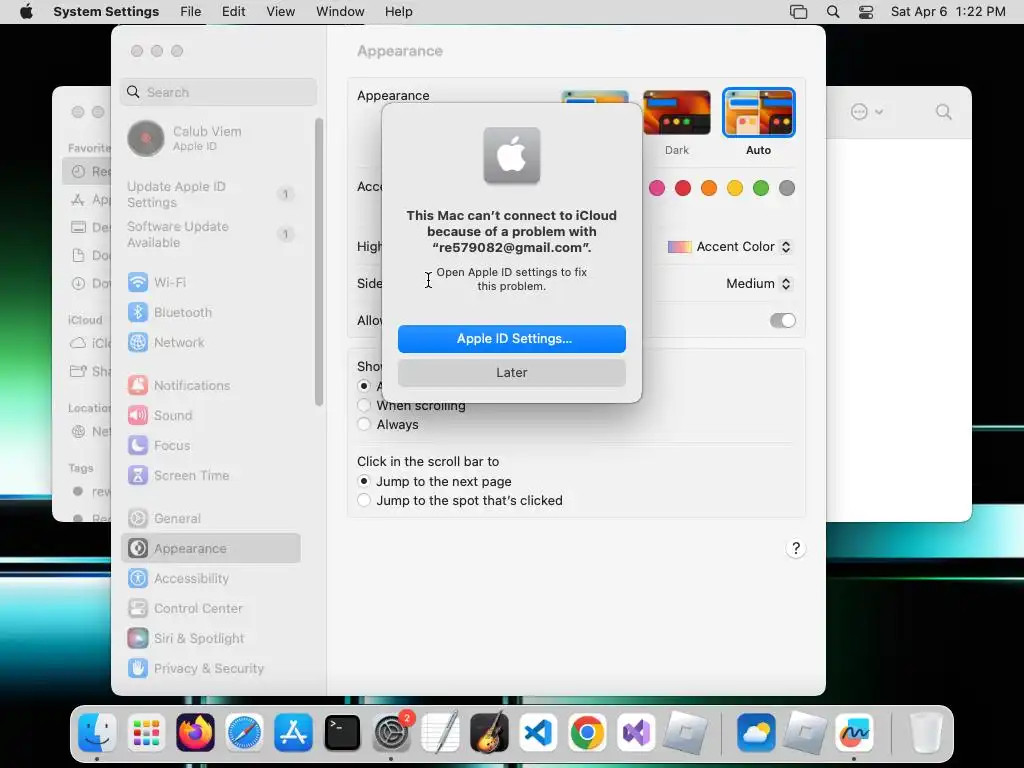Screen dimensions: 1024x768
Task: Pick the red accent color
Action: (x=683, y=188)
